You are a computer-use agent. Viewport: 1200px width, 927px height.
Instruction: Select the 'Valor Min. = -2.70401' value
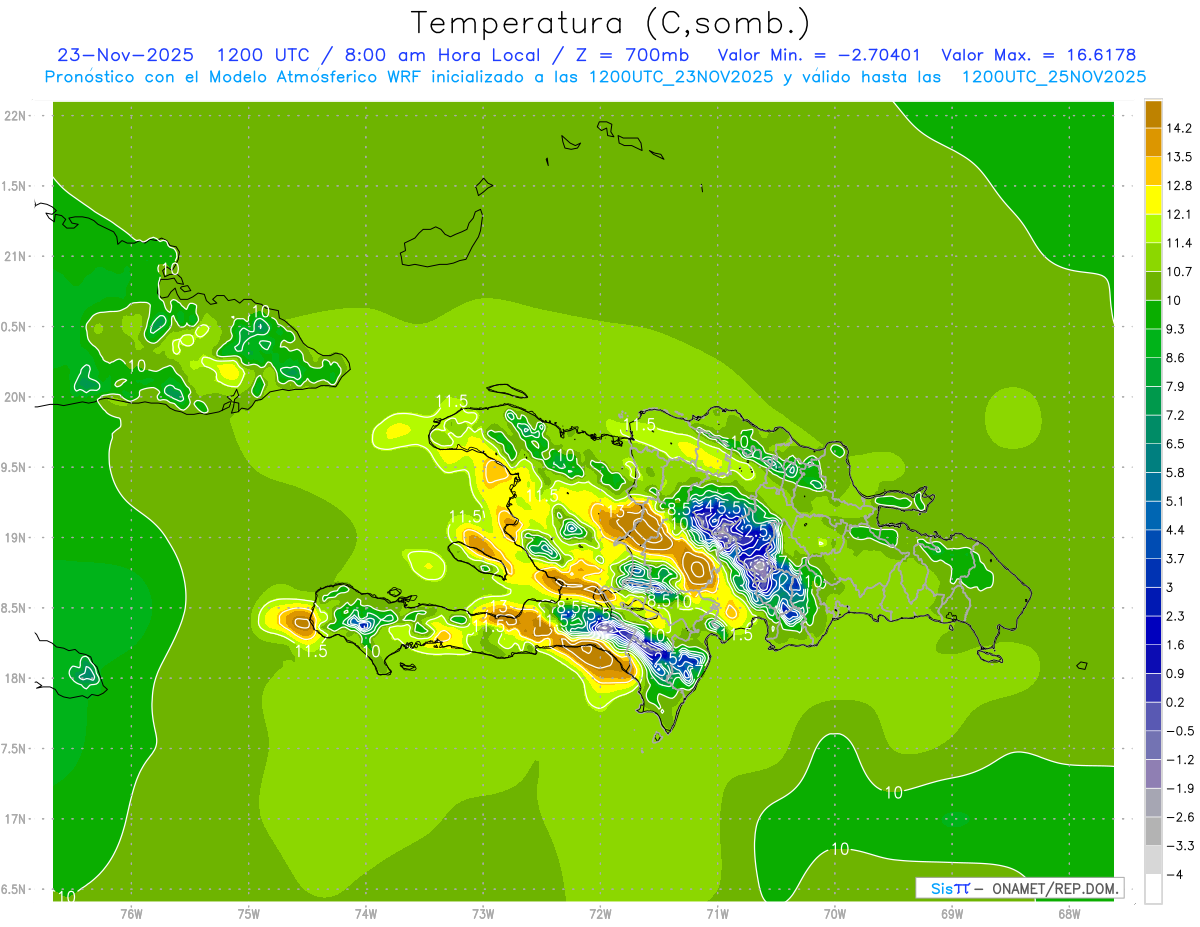pos(820,55)
